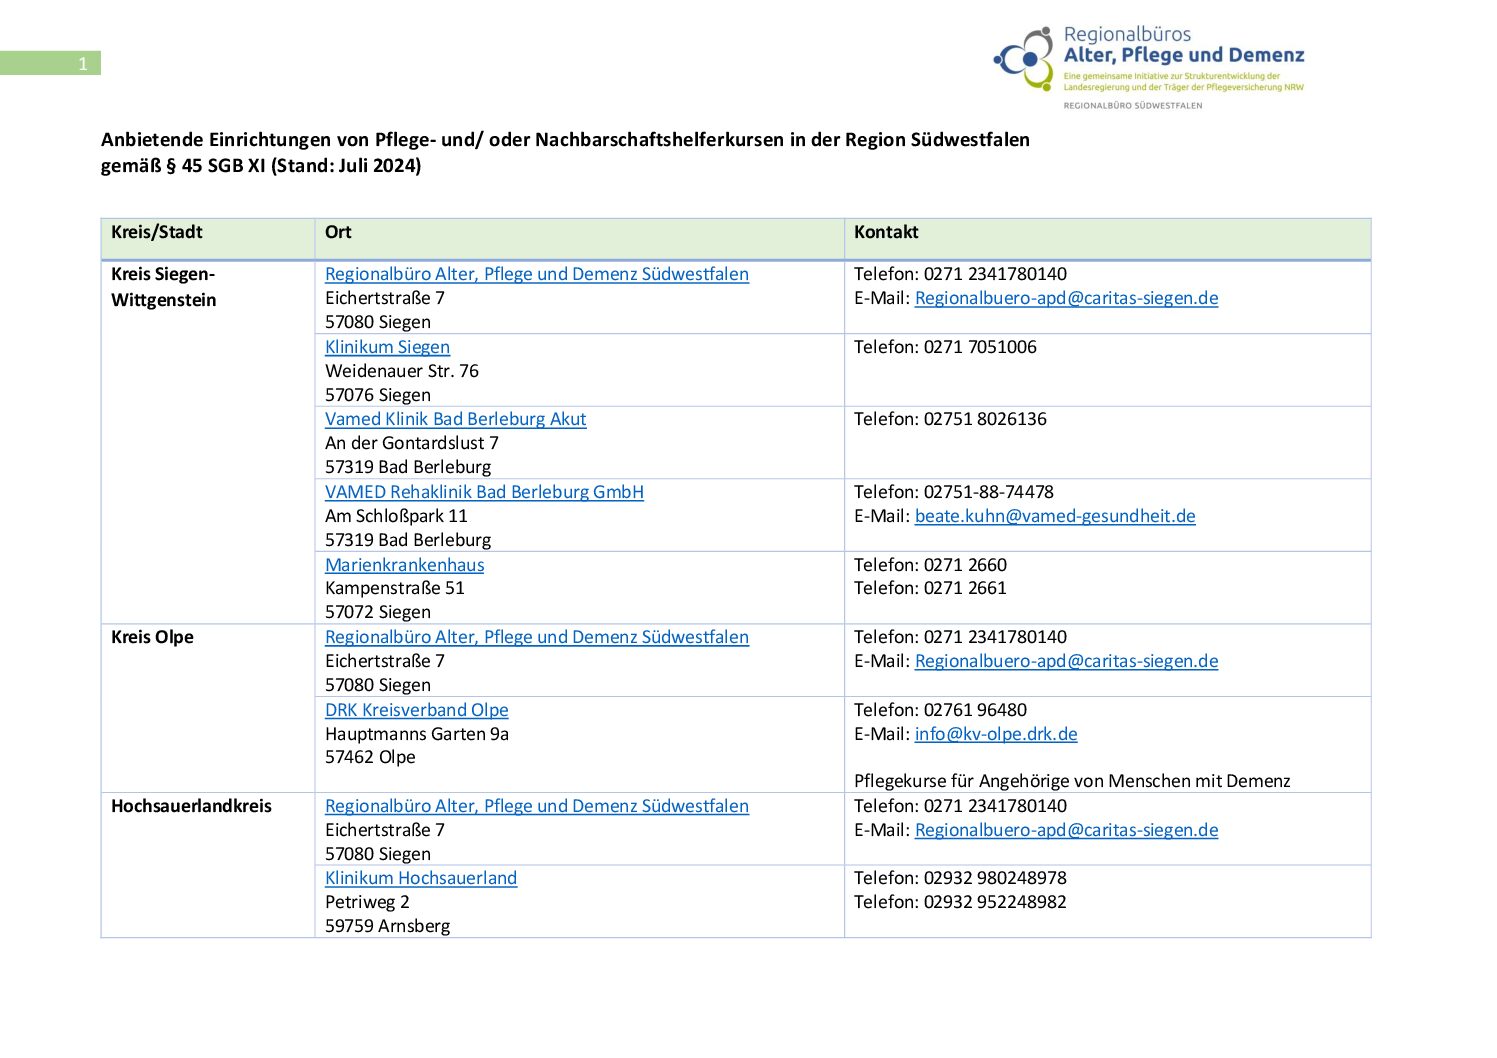Image resolution: width=1497 pixels, height=1058 pixels.
Task: Open Regionalbüro link in Kreis Siegen-Wittgenstein row
Action: pos(536,274)
